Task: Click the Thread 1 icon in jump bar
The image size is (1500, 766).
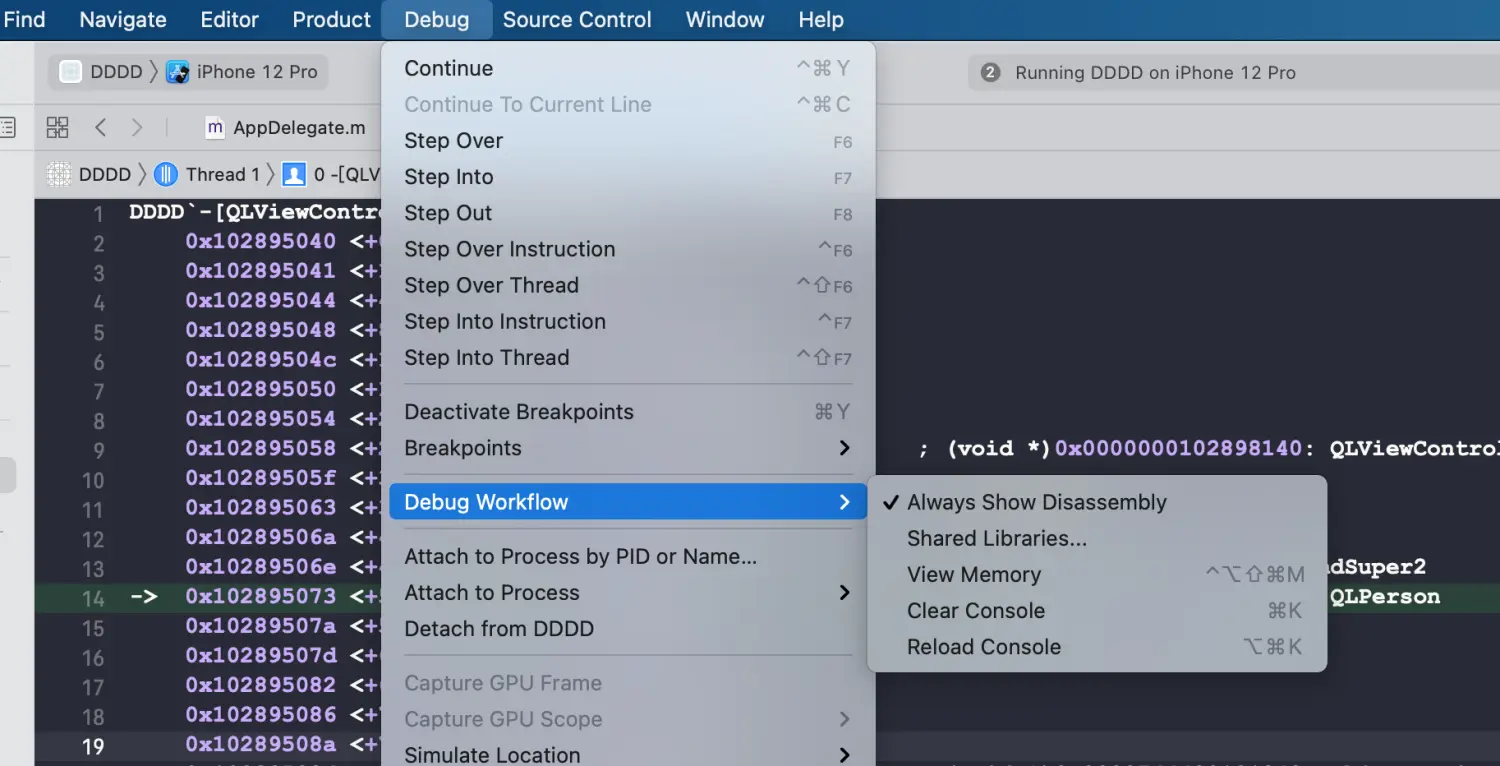Action: (x=166, y=175)
